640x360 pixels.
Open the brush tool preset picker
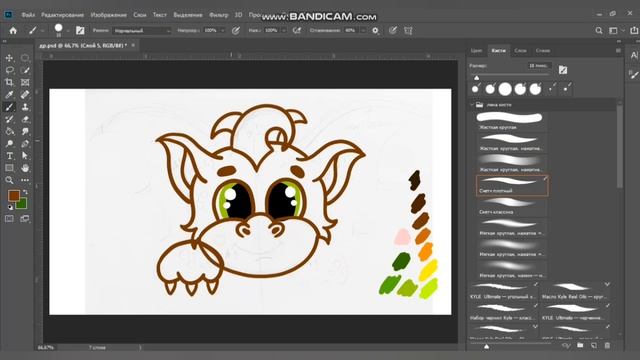(33, 31)
